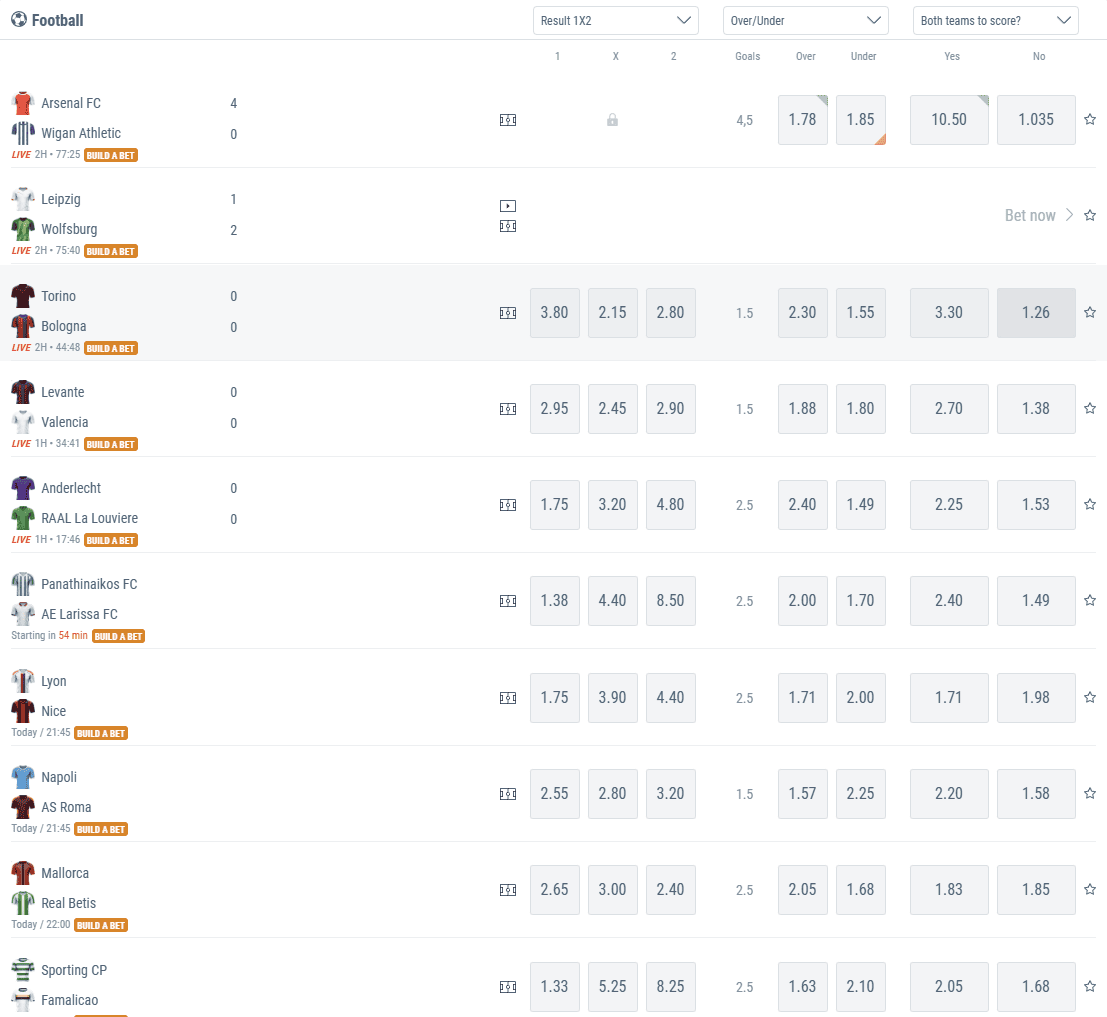The width and height of the screenshot is (1107, 1017).
Task: Open match stats pitch icon for Arsenal FC
Action: point(508,120)
